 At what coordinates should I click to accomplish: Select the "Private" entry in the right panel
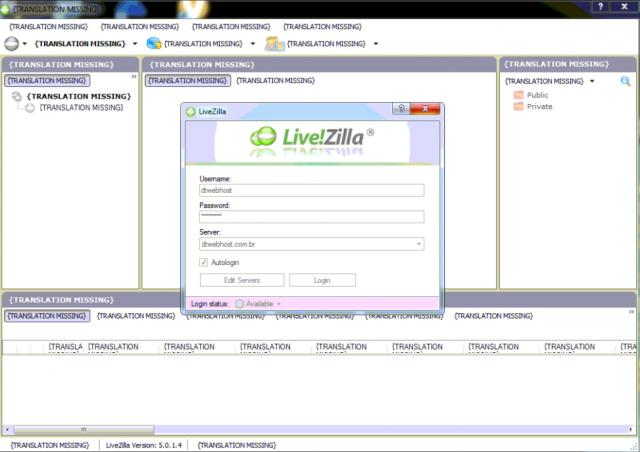(540, 107)
